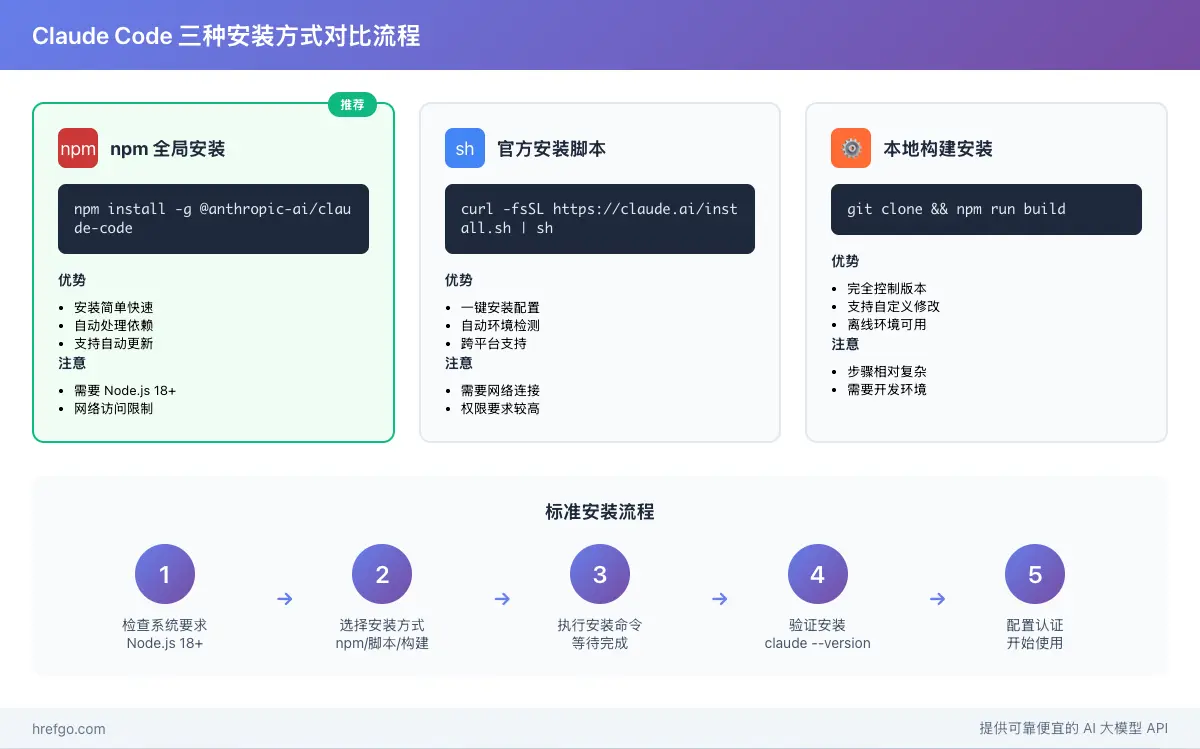The image size is (1200, 749).
Task: Click the red npm logo icon
Action: (78, 148)
